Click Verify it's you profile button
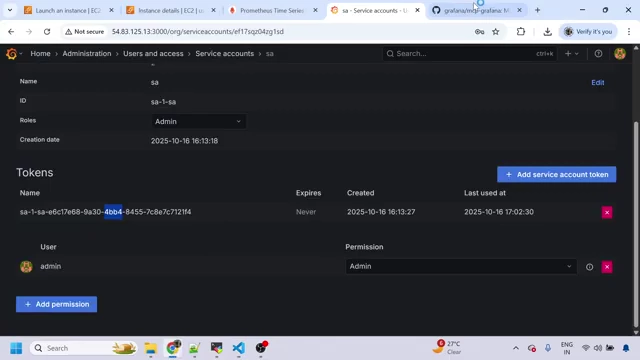 588,31
